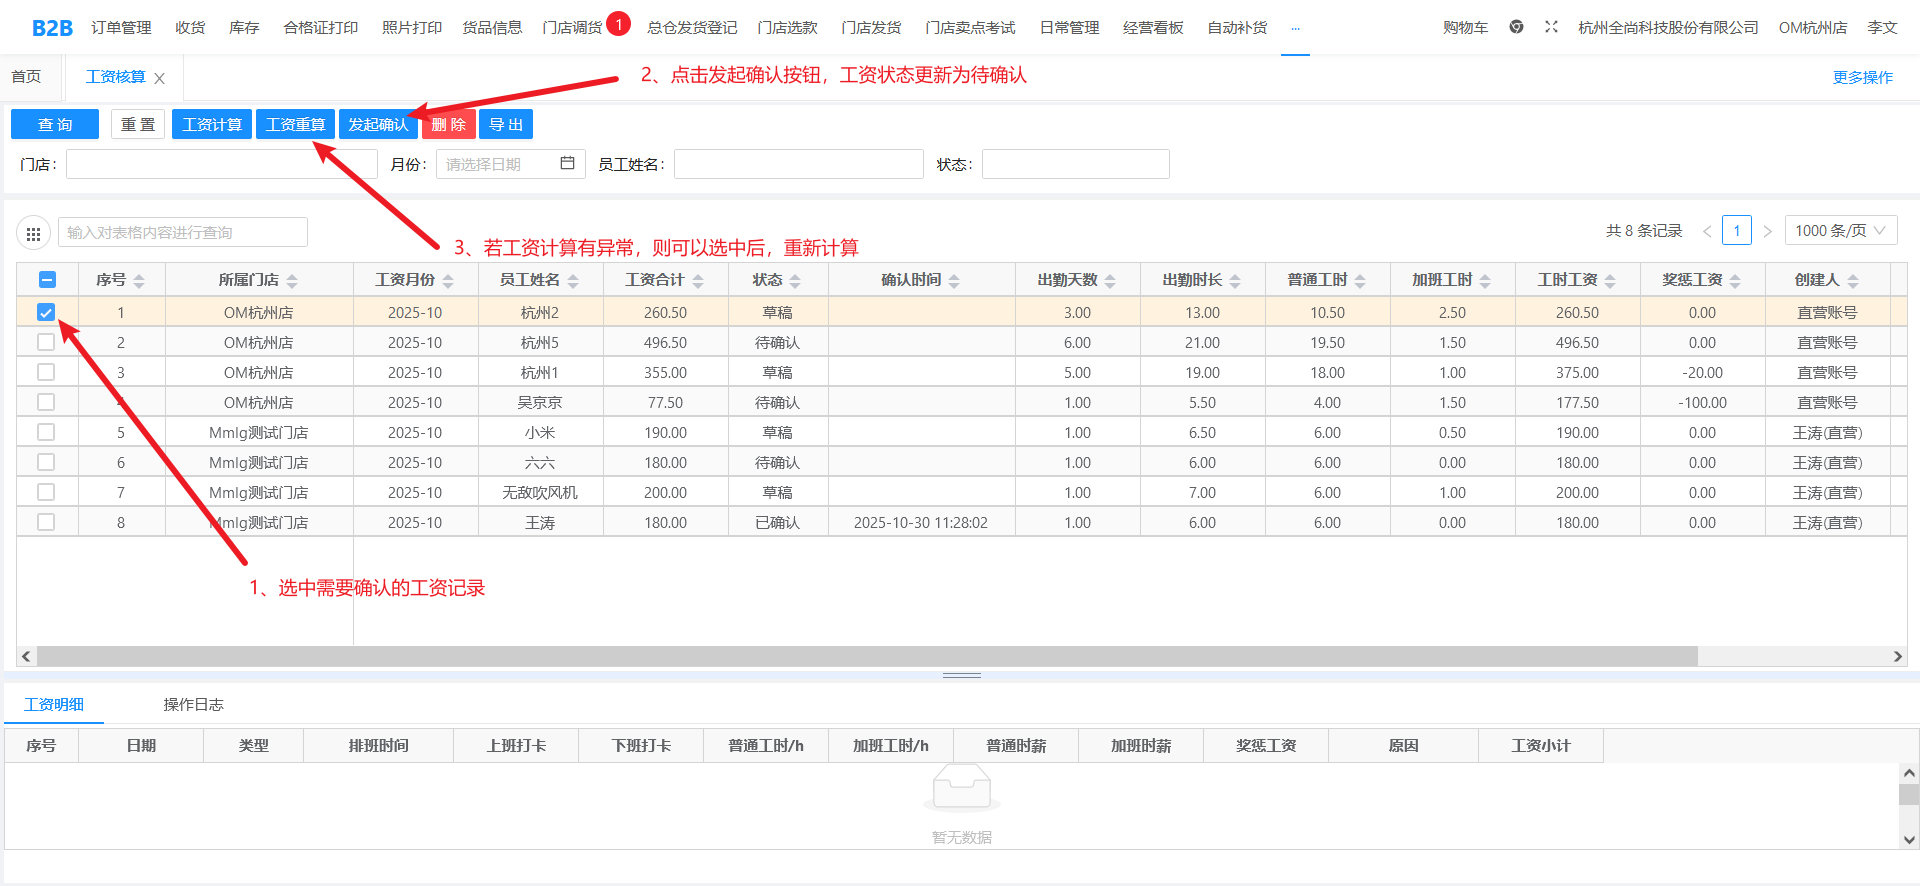1920x886 pixels.
Task: Switch to the 操作日志 tab
Action: point(193,704)
